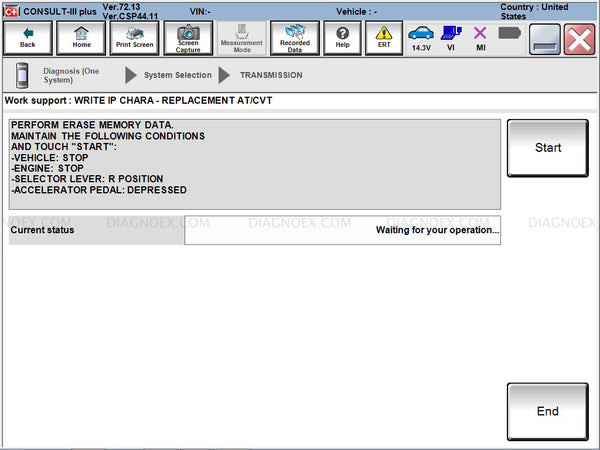Go to the Home screen
The image size is (600, 450).
(81, 37)
